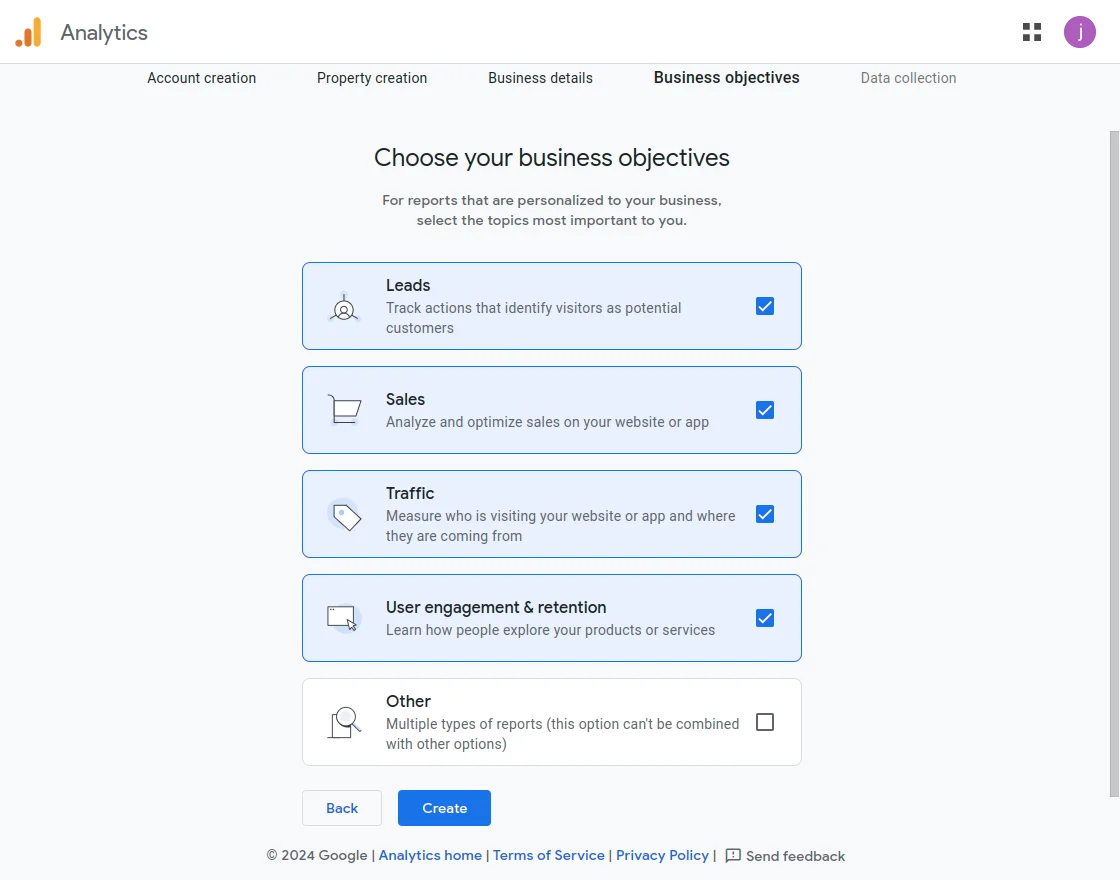1120x880 pixels.
Task: Disable the Traffic objective checkbox
Action: pyautogui.click(x=765, y=514)
